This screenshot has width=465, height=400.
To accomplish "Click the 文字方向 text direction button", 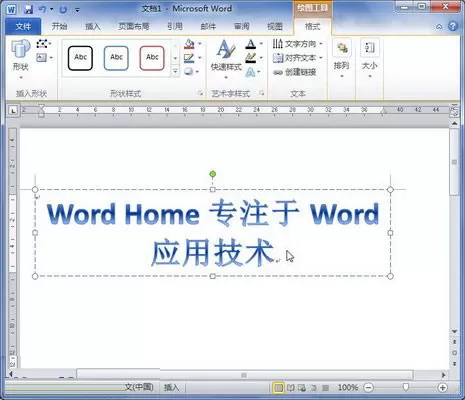I will point(297,44).
